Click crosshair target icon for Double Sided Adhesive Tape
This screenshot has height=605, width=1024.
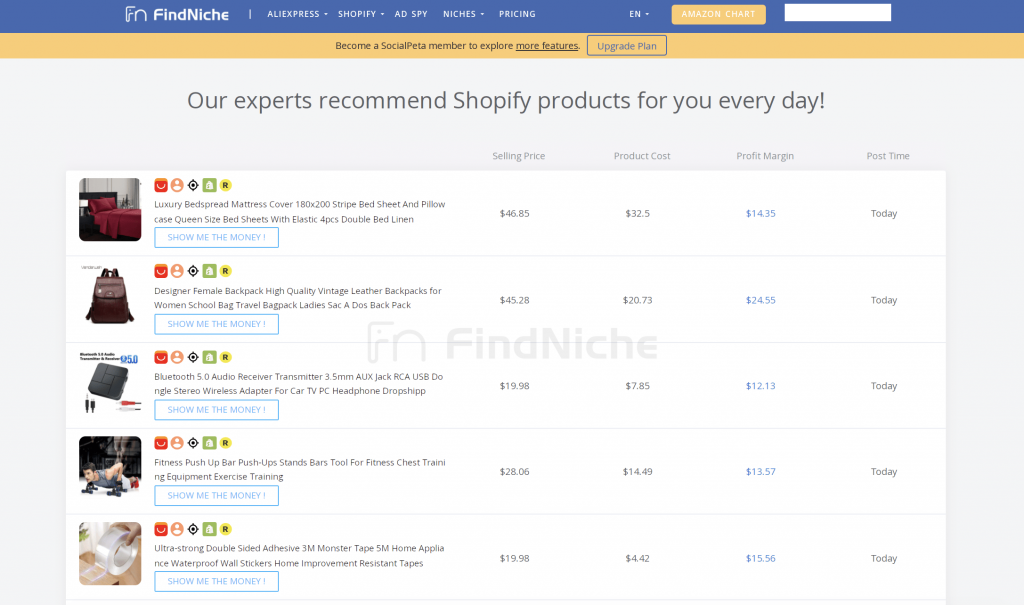pos(193,529)
